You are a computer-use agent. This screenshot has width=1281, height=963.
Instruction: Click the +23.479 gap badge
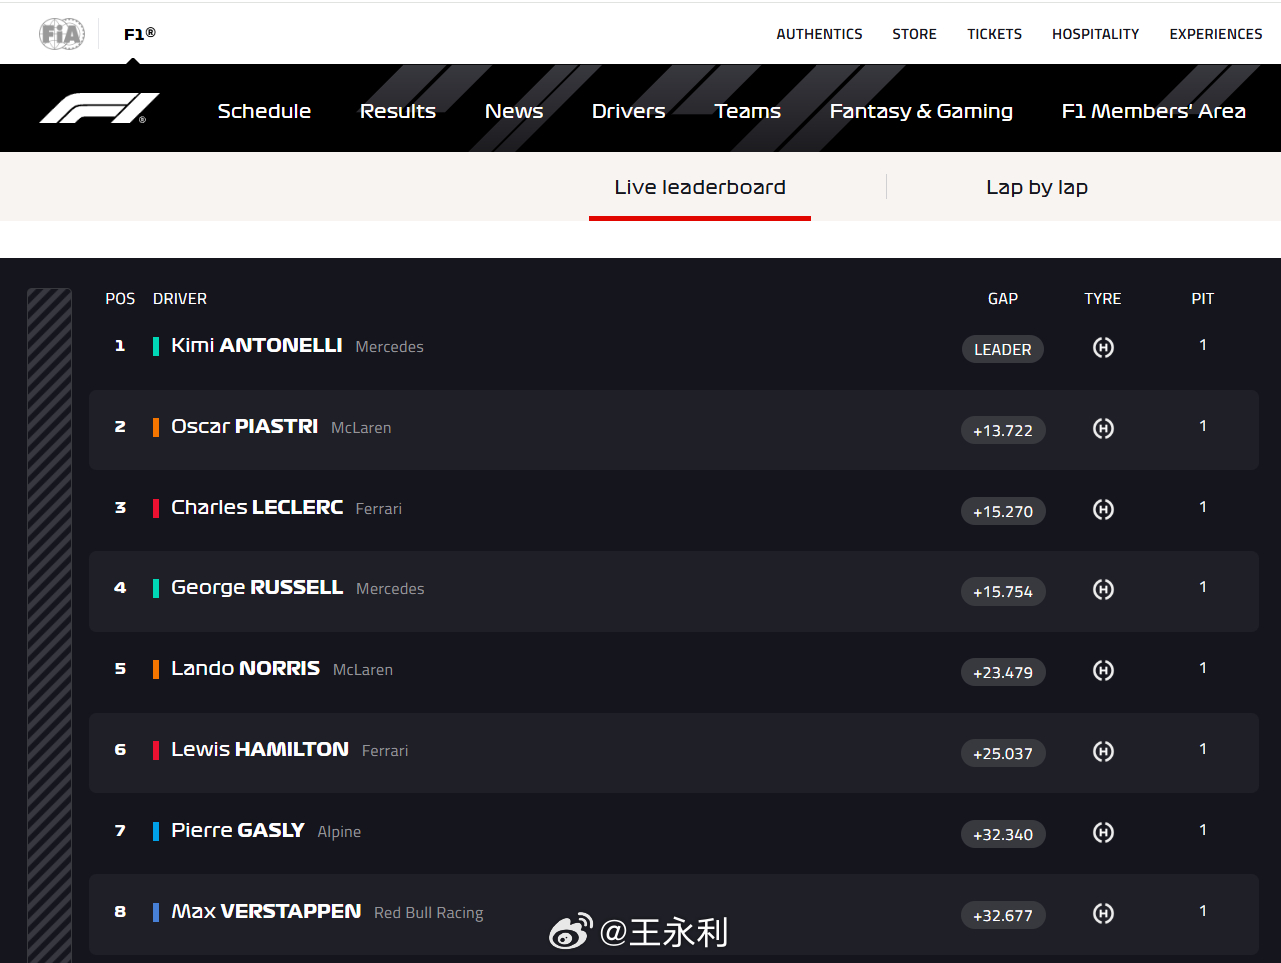[x=1003, y=672]
